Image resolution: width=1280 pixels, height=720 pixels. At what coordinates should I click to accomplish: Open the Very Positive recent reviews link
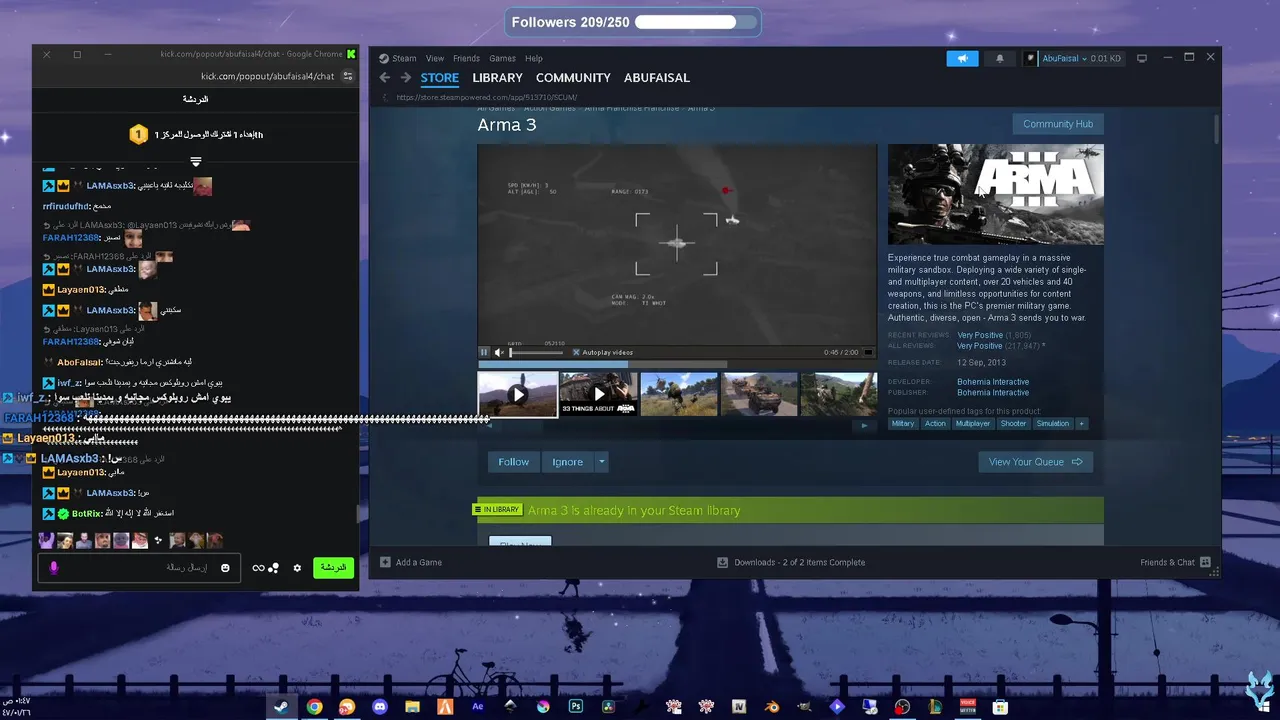(x=980, y=335)
